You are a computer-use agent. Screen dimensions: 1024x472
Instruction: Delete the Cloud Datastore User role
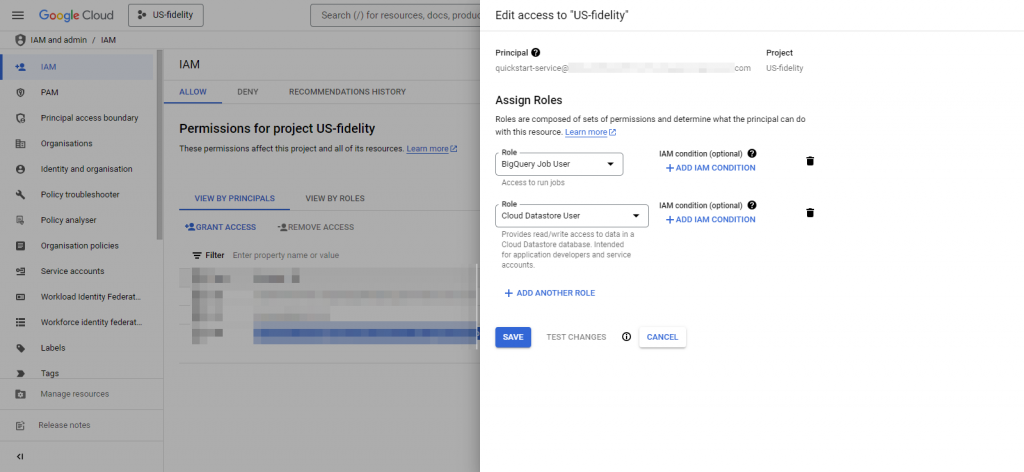coord(810,212)
